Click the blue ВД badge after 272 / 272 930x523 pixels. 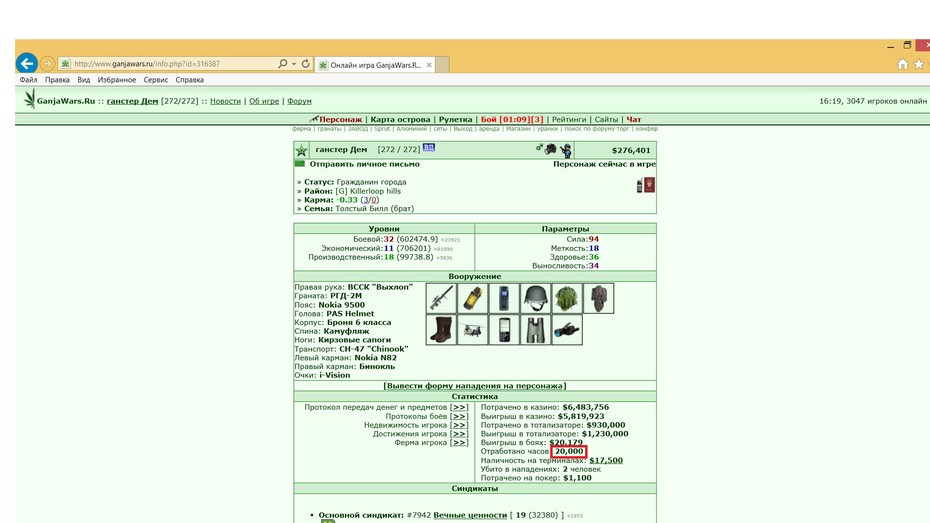(x=429, y=148)
